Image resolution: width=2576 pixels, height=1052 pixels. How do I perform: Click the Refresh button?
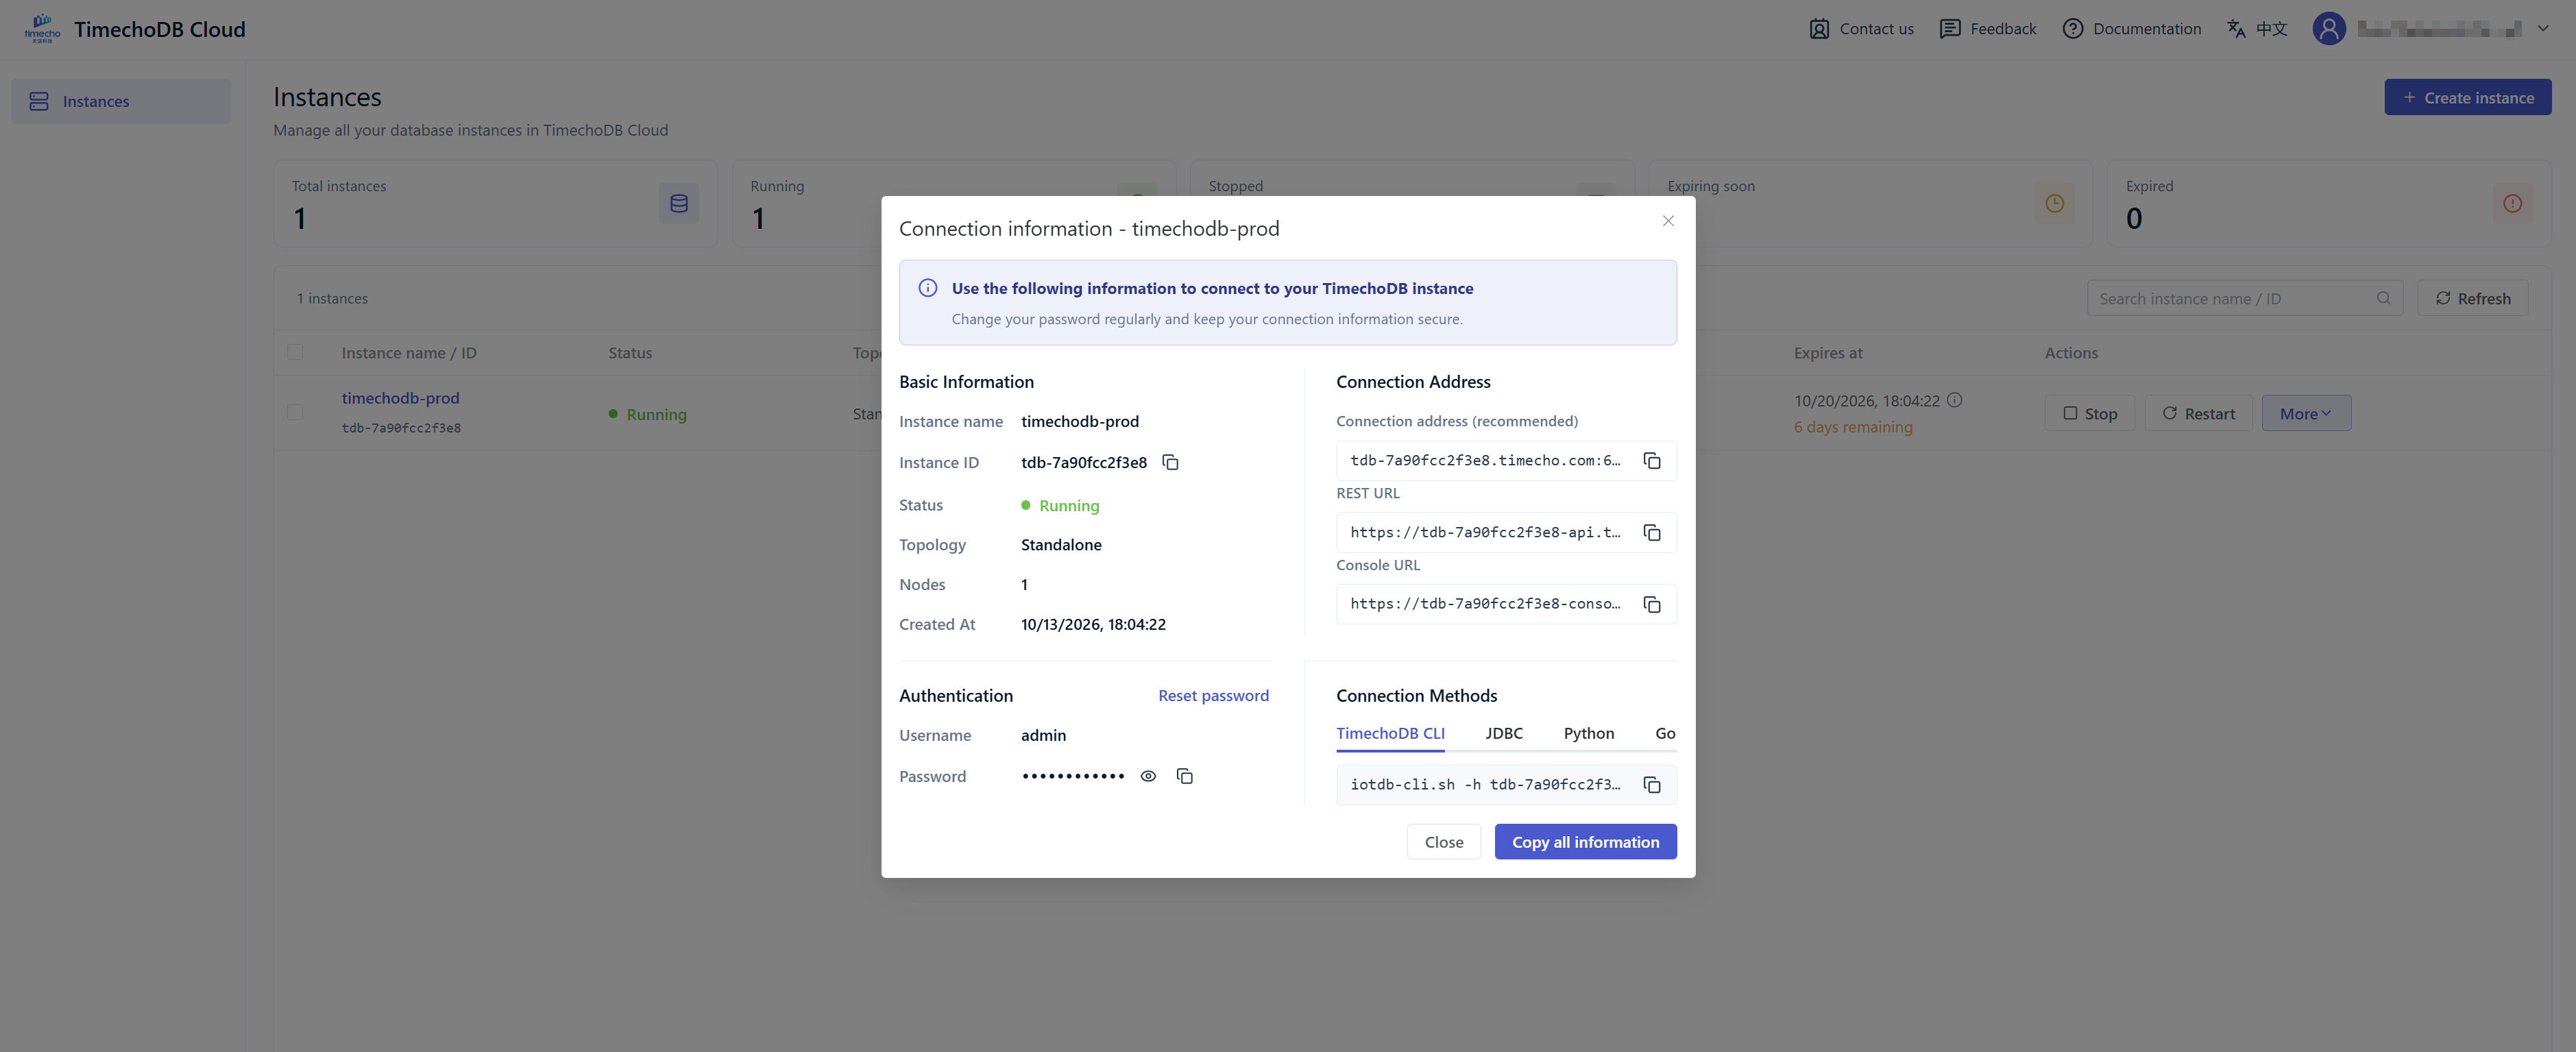coord(2472,298)
